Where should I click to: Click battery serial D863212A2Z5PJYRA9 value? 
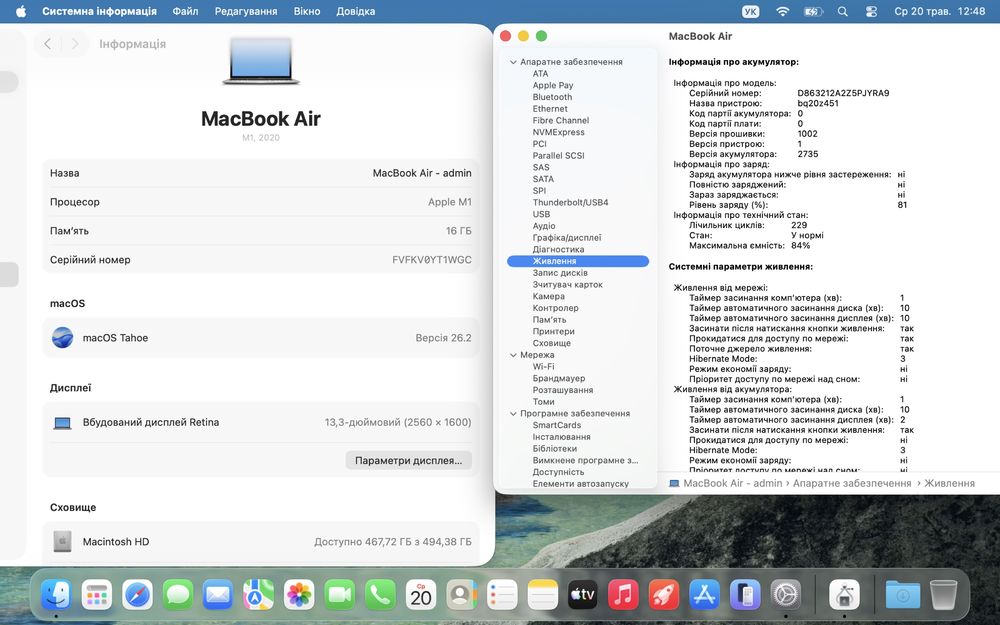843,93
